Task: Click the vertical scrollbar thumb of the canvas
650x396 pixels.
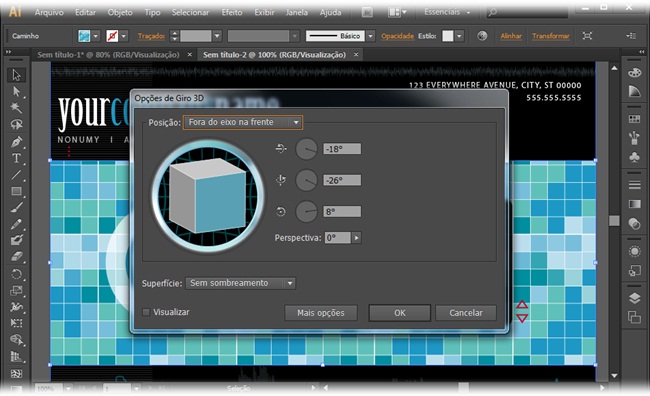Action: tap(614, 220)
